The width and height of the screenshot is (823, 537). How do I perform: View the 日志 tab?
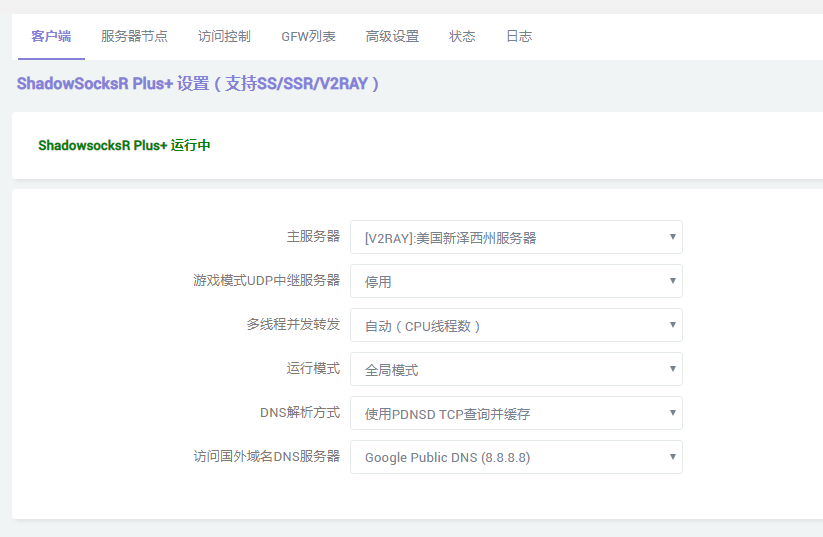pyautogui.click(x=519, y=36)
